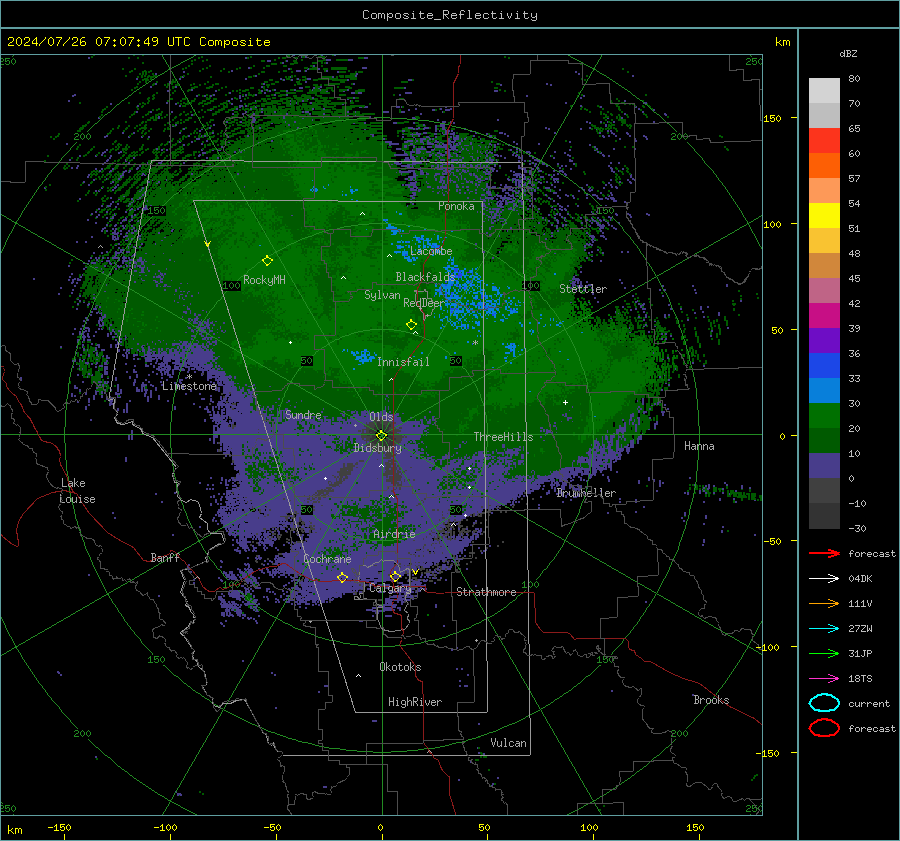Click the red forecast arrow in the legend
This screenshot has width=900, height=841.
pyautogui.click(x=824, y=553)
